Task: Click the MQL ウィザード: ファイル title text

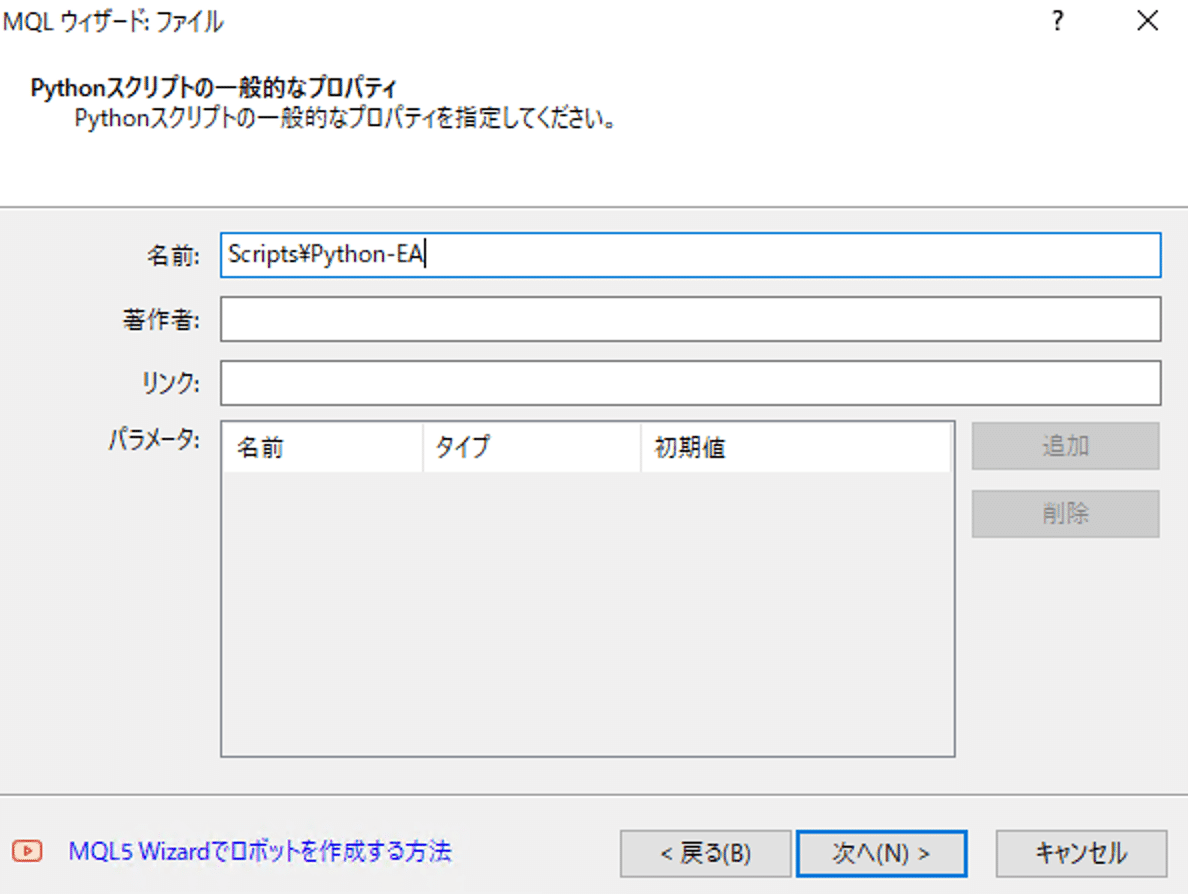Action: click(x=110, y=20)
